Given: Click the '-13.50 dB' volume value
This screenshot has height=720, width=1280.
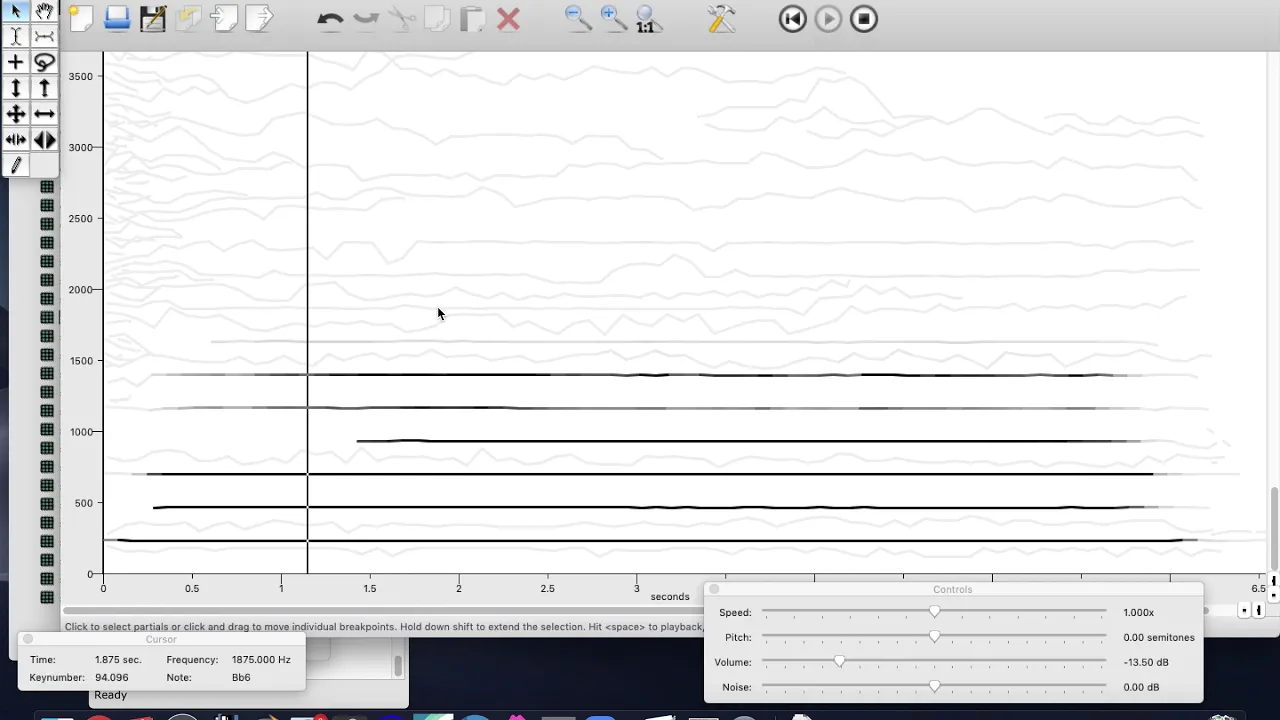Looking at the screenshot, I should point(1146,662).
